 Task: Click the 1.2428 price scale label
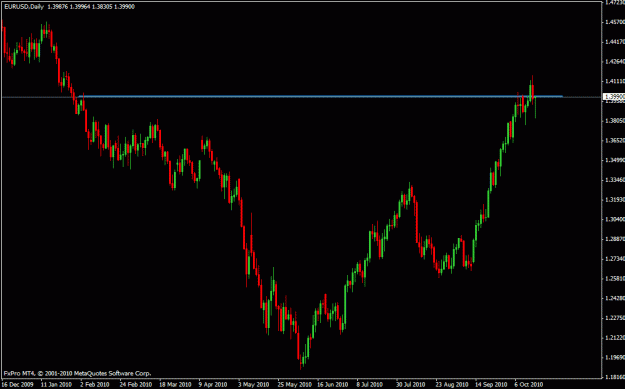coord(615,298)
